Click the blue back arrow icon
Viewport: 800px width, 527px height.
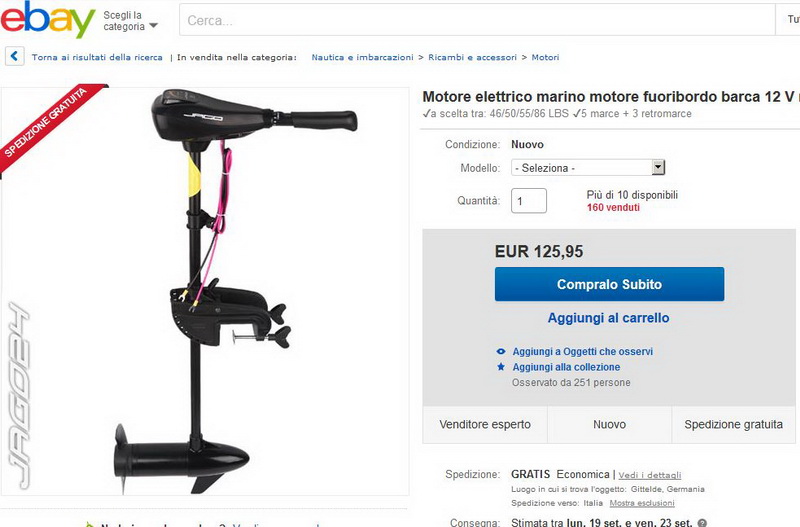(15, 56)
